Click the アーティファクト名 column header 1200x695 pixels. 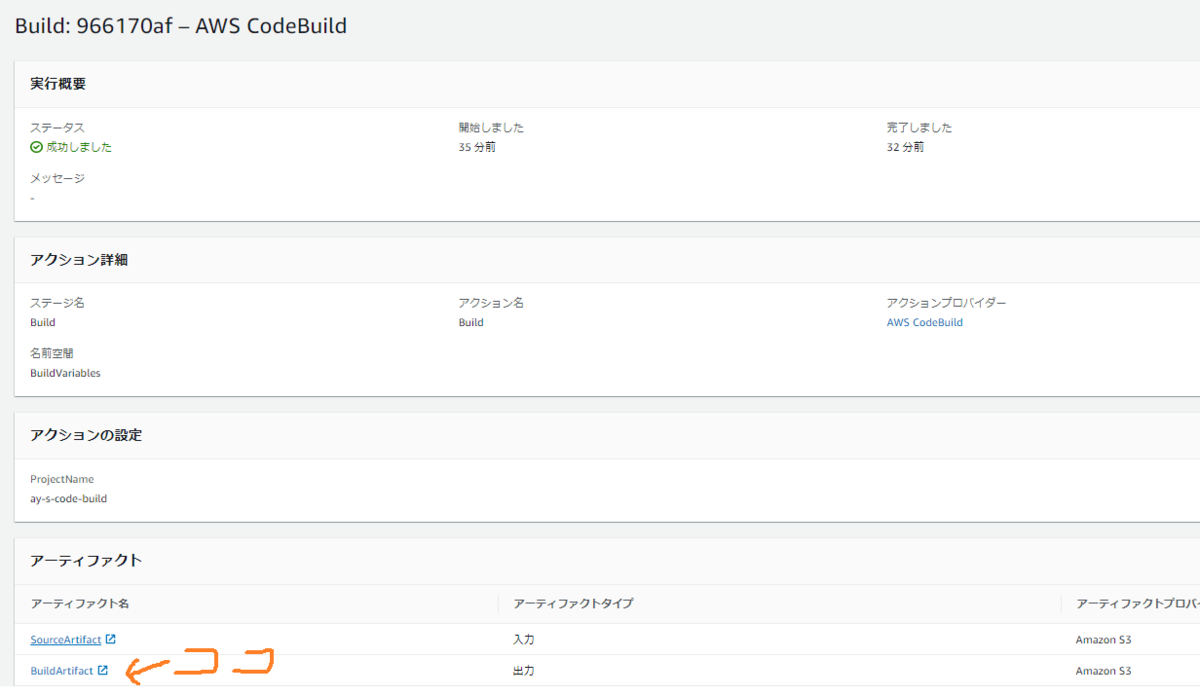[x=80, y=604]
